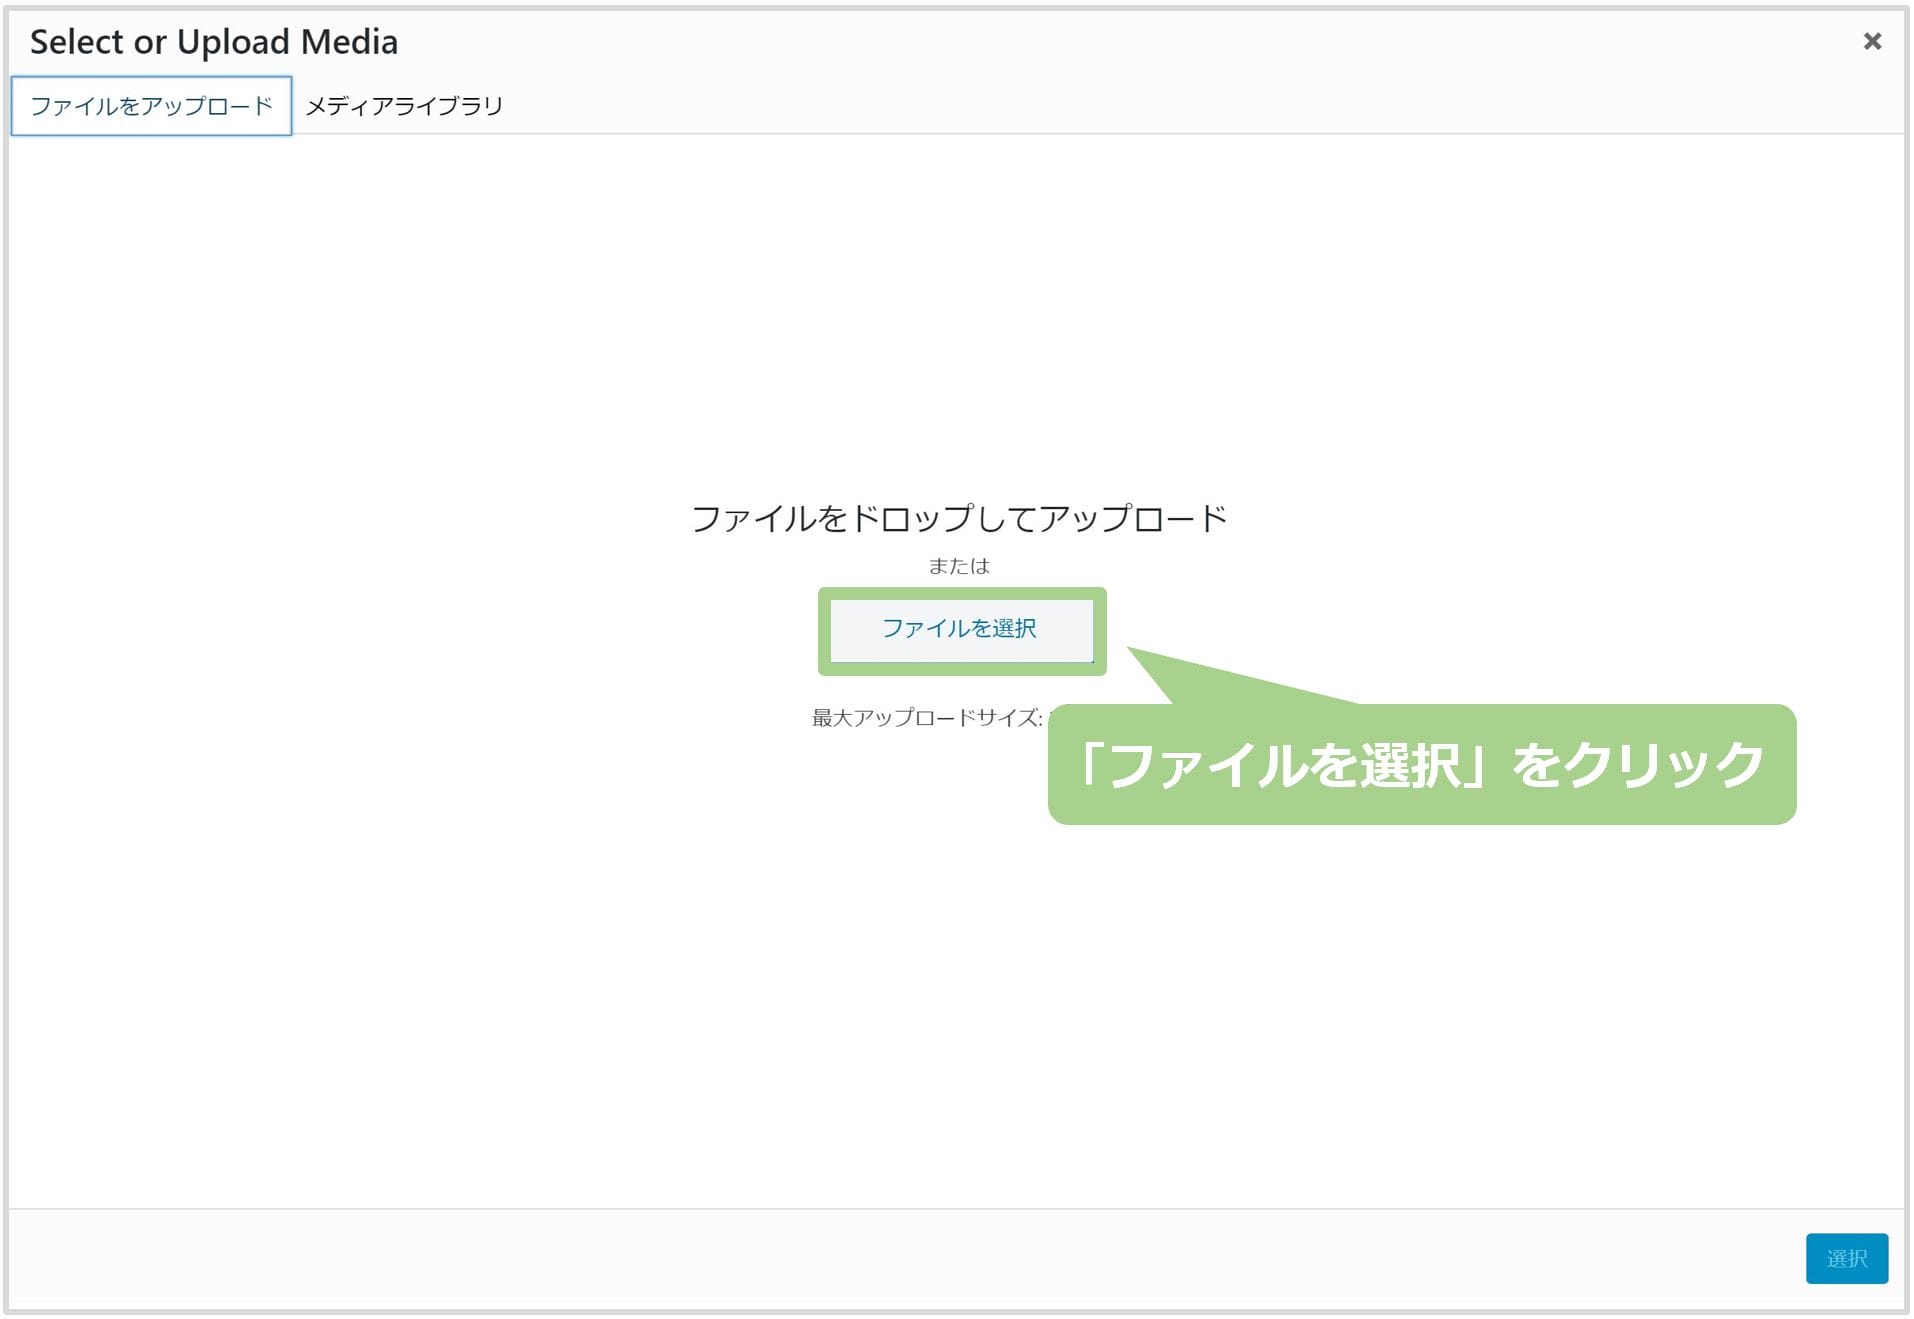Click the word Media in the dialog title
Screen dimensions: 1914x1319
pos(349,42)
